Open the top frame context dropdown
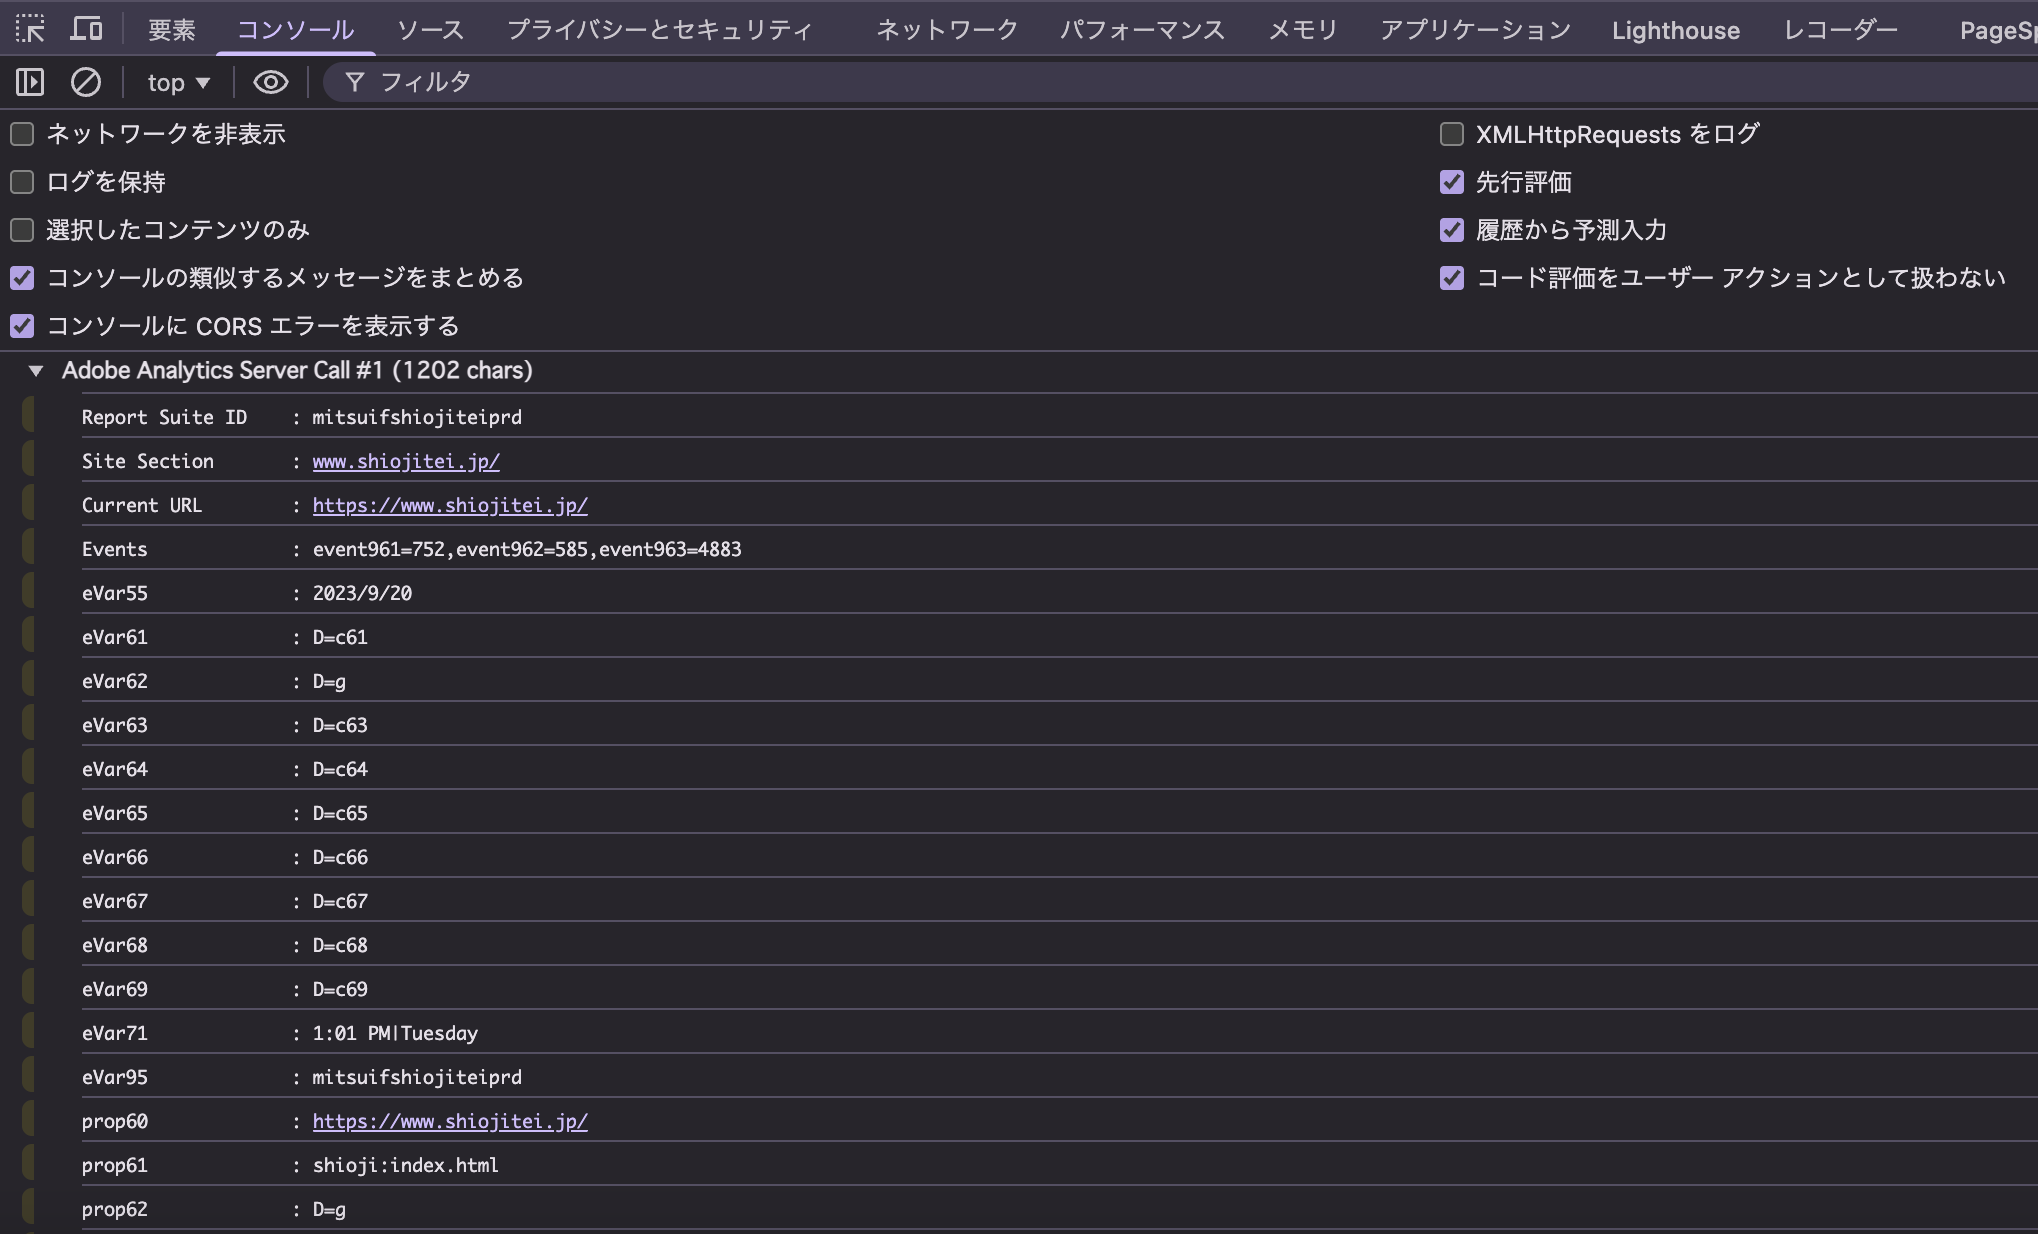Viewport: 2038px width, 1234px height. 177,82
